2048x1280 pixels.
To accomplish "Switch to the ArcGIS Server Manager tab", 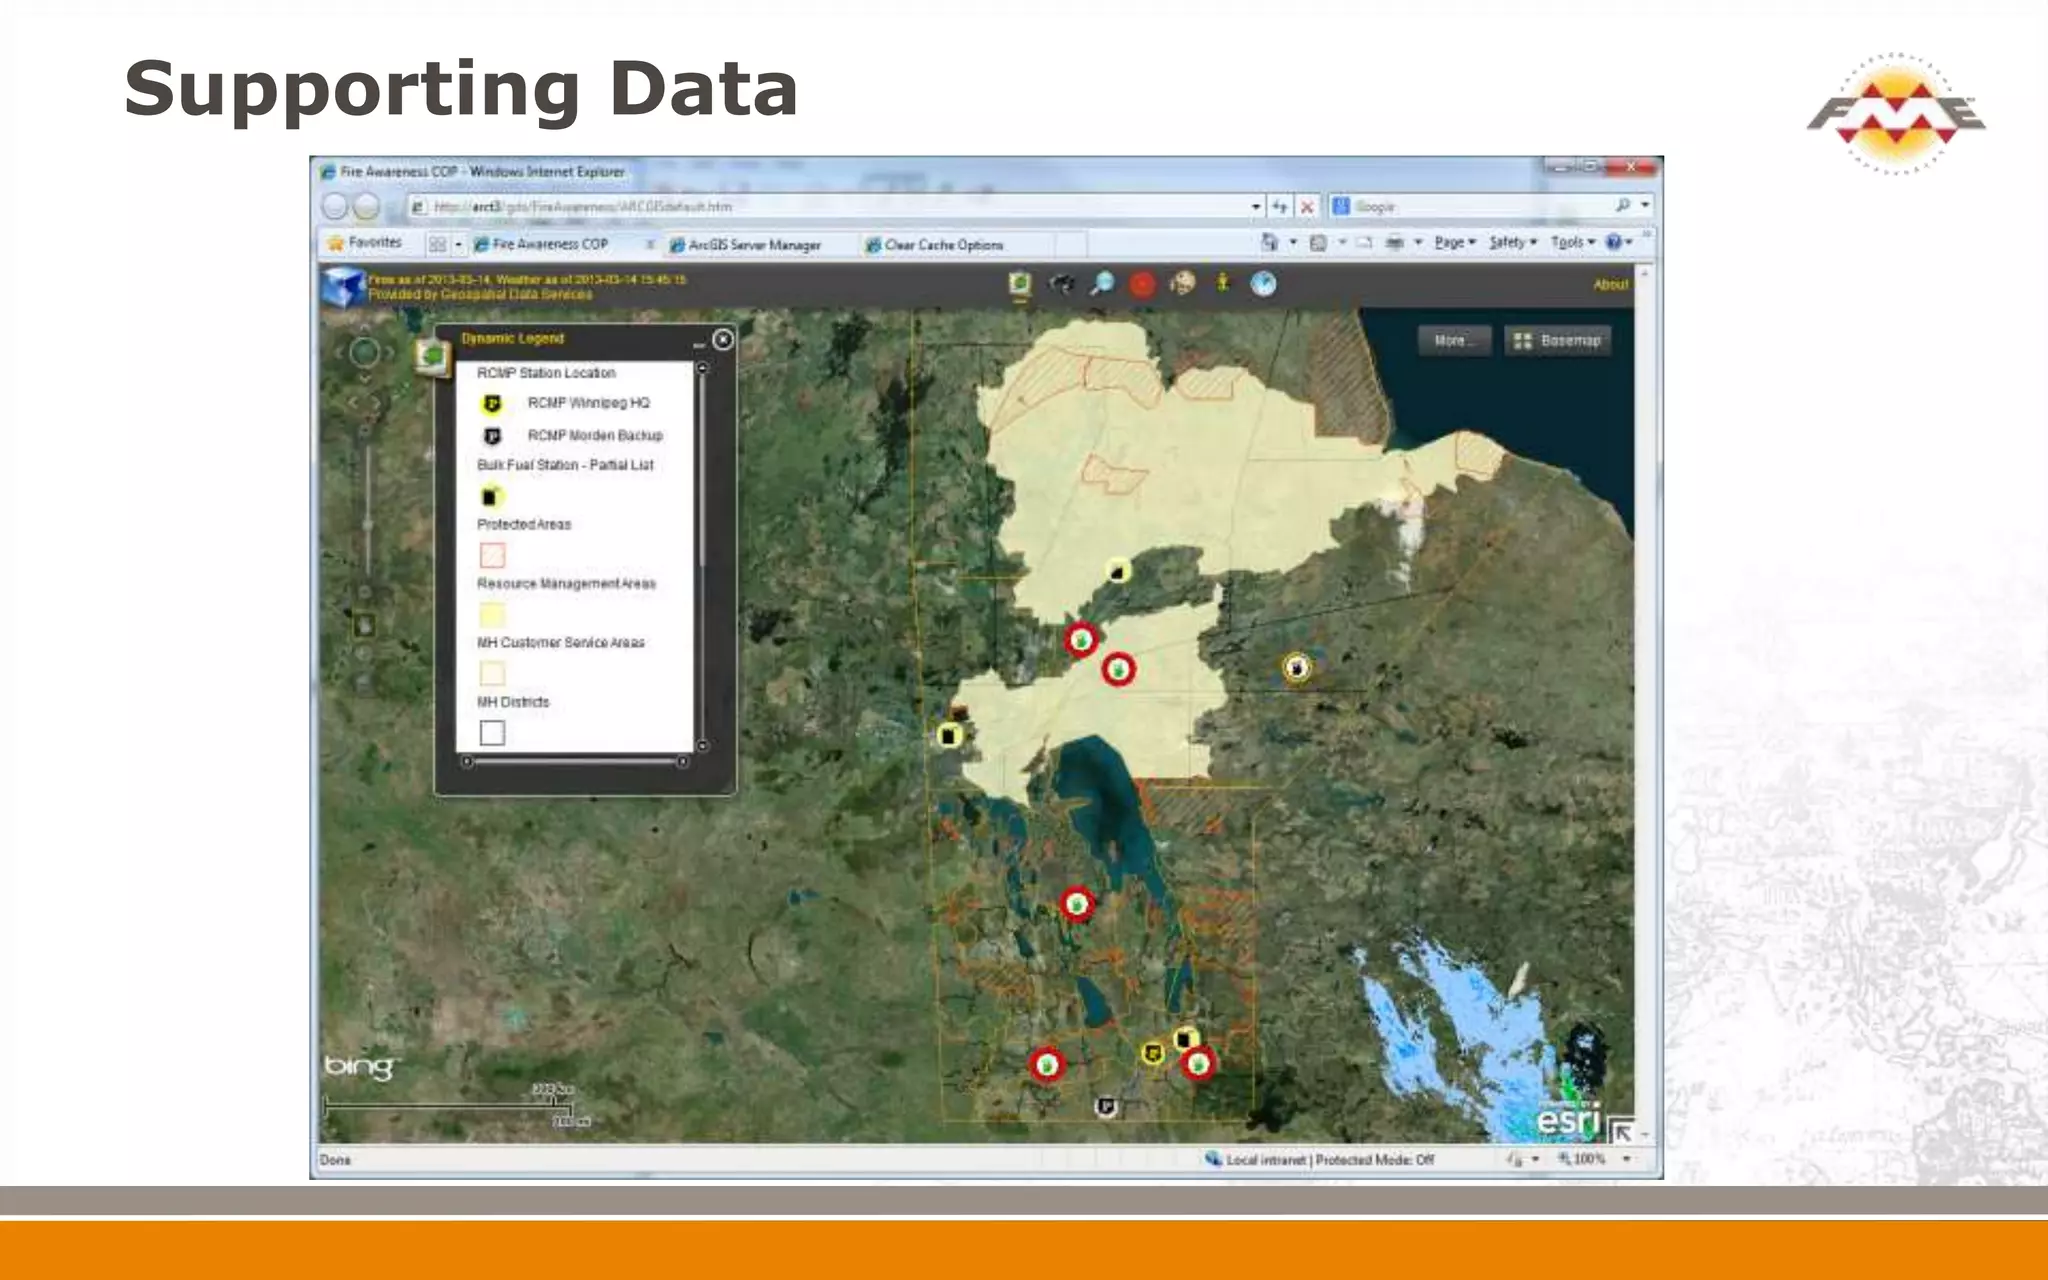I will [x=755, y=245].
